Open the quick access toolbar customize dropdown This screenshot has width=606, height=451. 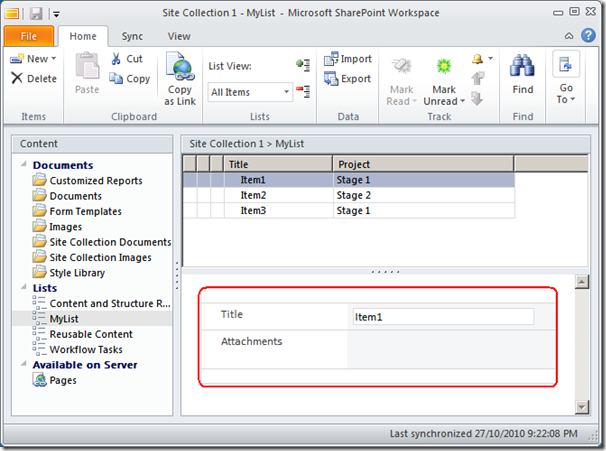(56, 14)
